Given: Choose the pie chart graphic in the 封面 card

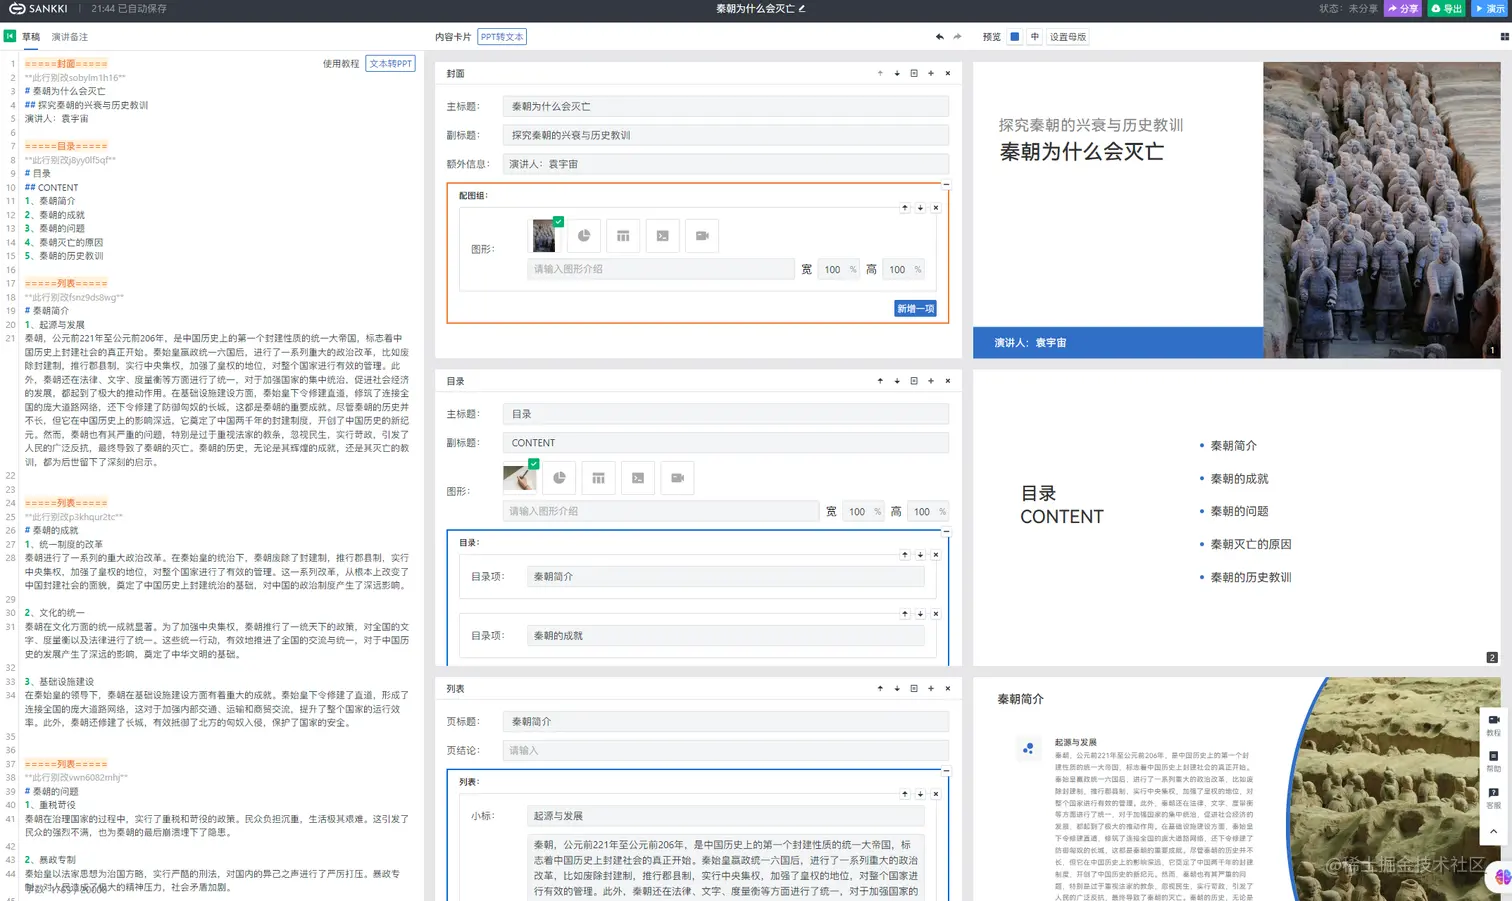Looking at the screenshot, I should point(584,236).
